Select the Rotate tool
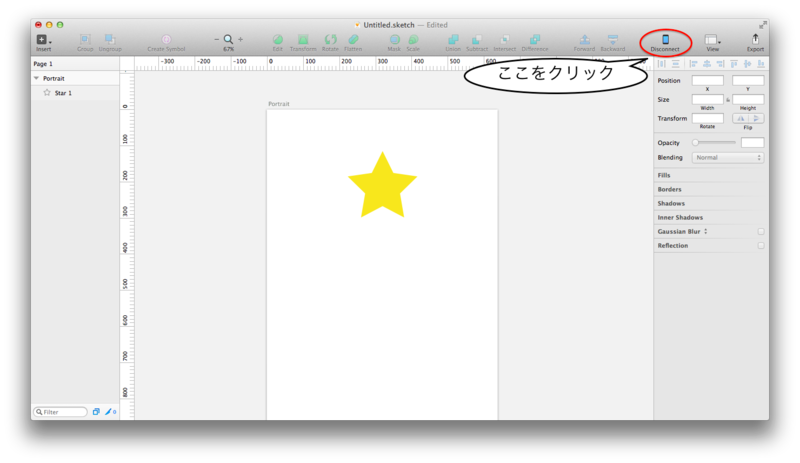 tap(330, 39)
